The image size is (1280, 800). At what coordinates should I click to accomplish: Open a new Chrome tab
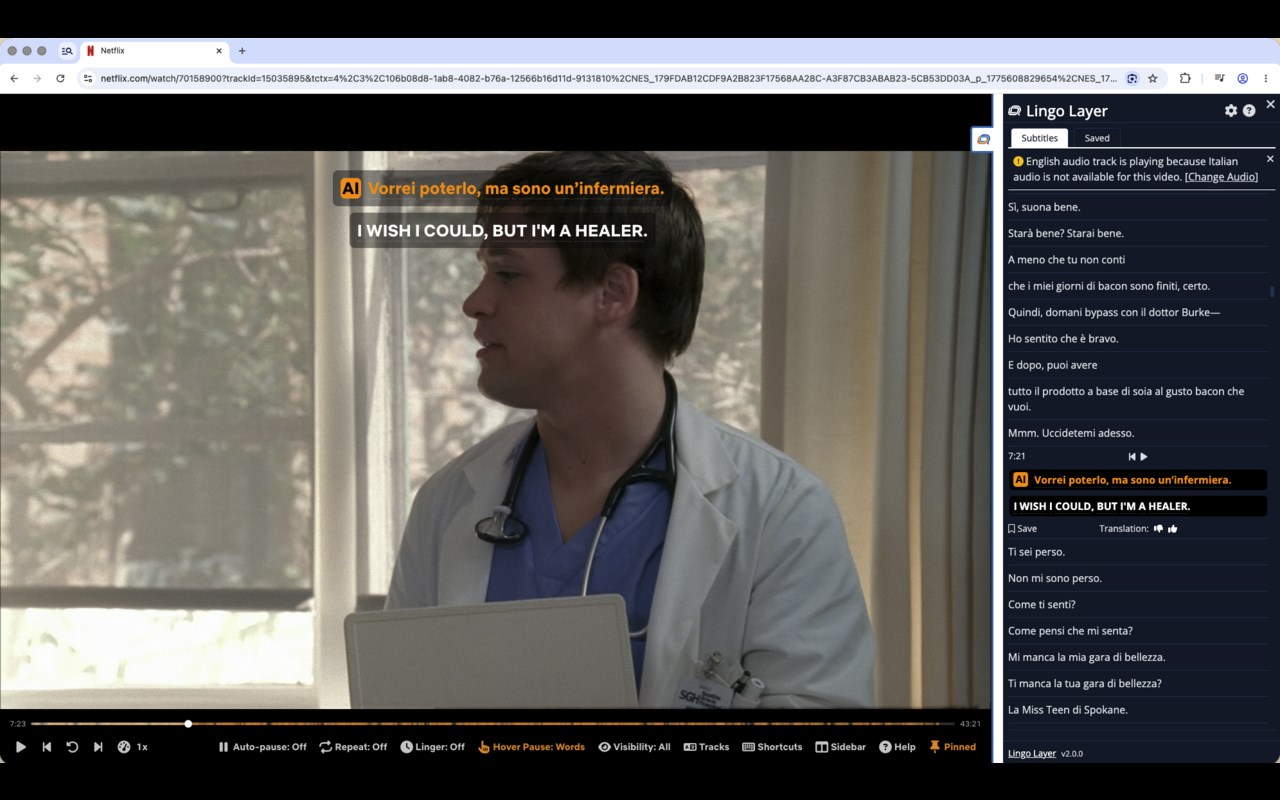[242, 51]
